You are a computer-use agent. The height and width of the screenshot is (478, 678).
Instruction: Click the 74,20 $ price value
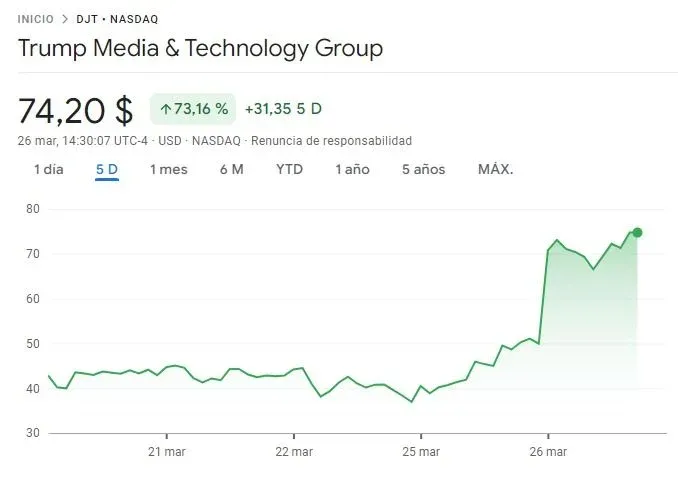[76, 109]
